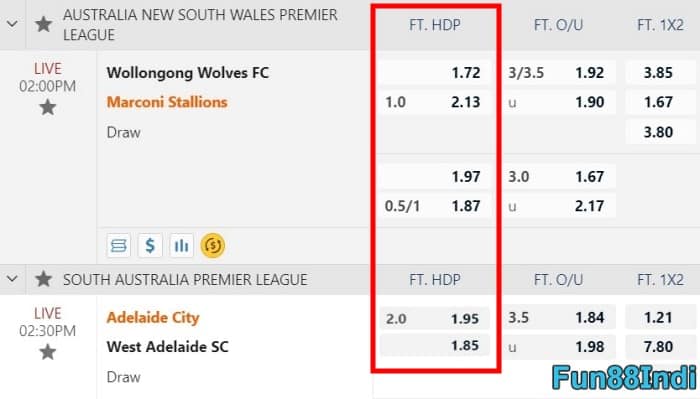This screenshot has width=700, height=399.
Task: Favorite the South Australia Premier League
Action: pyautogui.click(x=43, y=279)
